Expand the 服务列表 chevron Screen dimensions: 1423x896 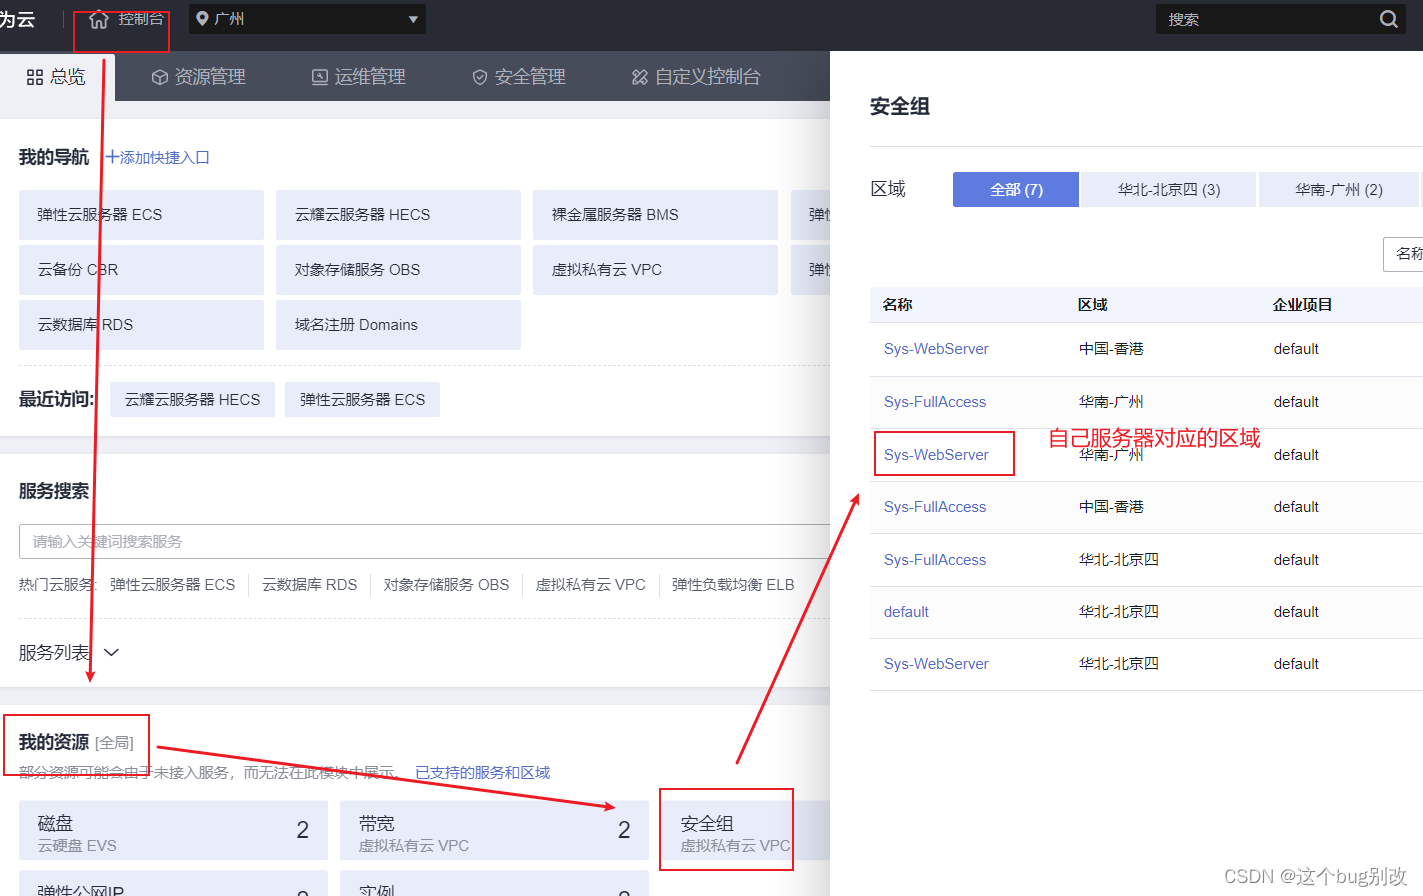[110, 651]
